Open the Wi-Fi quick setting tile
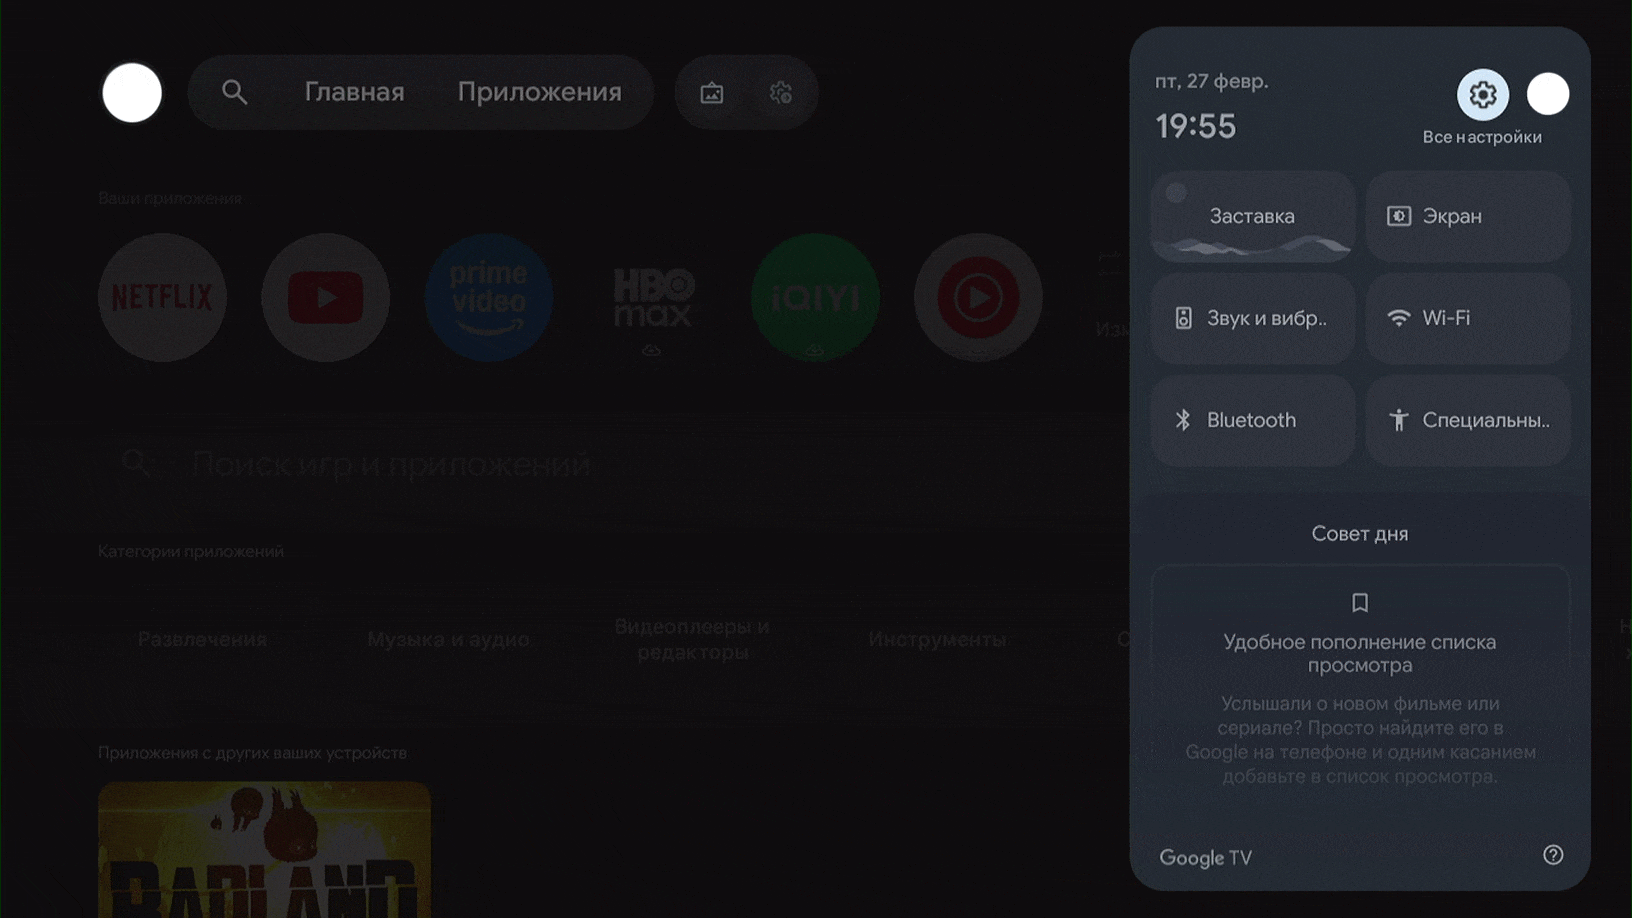The image size is (1632, 918). coord(1467,318)
